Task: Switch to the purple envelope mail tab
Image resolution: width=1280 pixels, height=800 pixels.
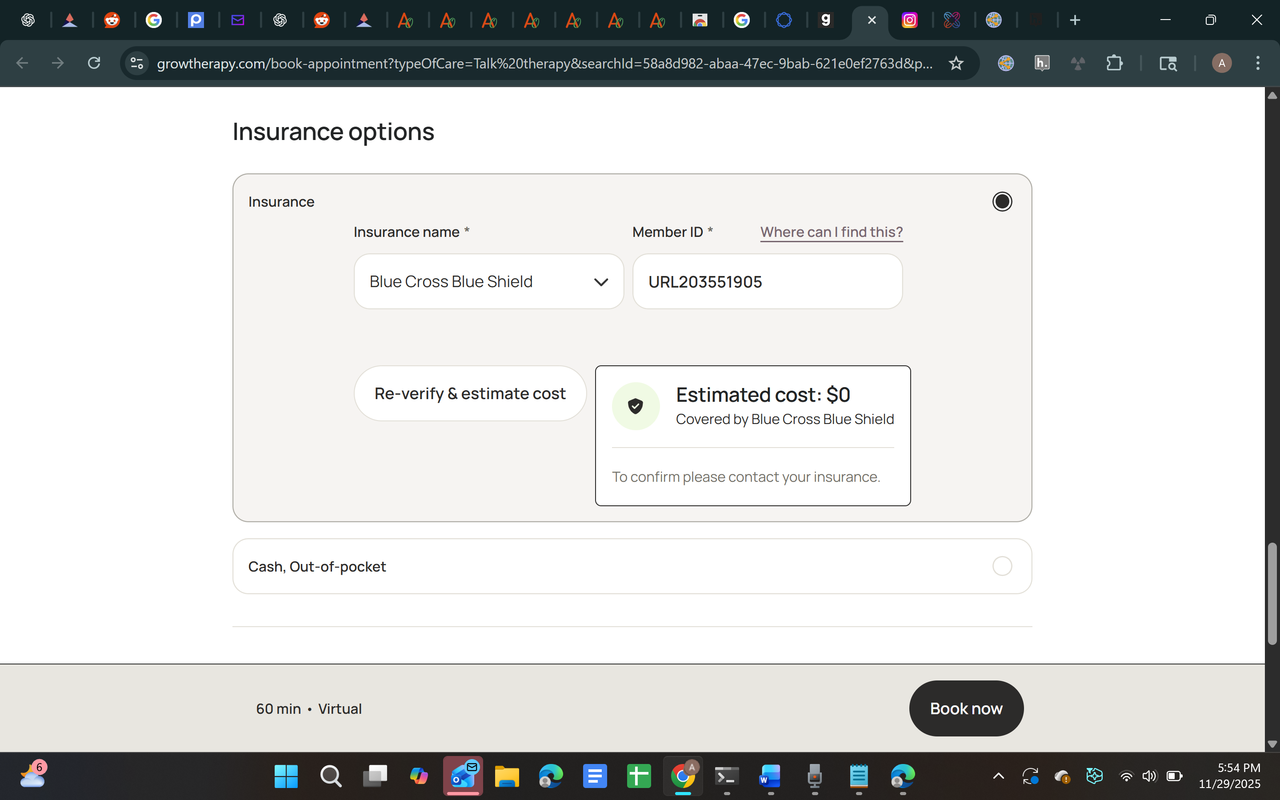Action: [238, 20]
